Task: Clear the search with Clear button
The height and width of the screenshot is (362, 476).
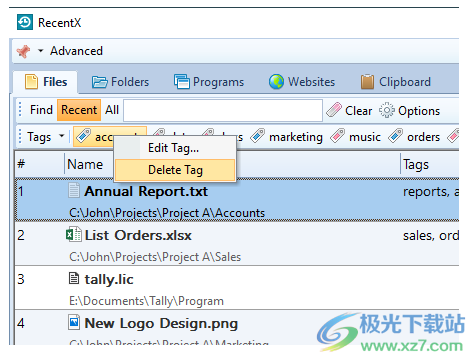Action: (x=349, y=110)
